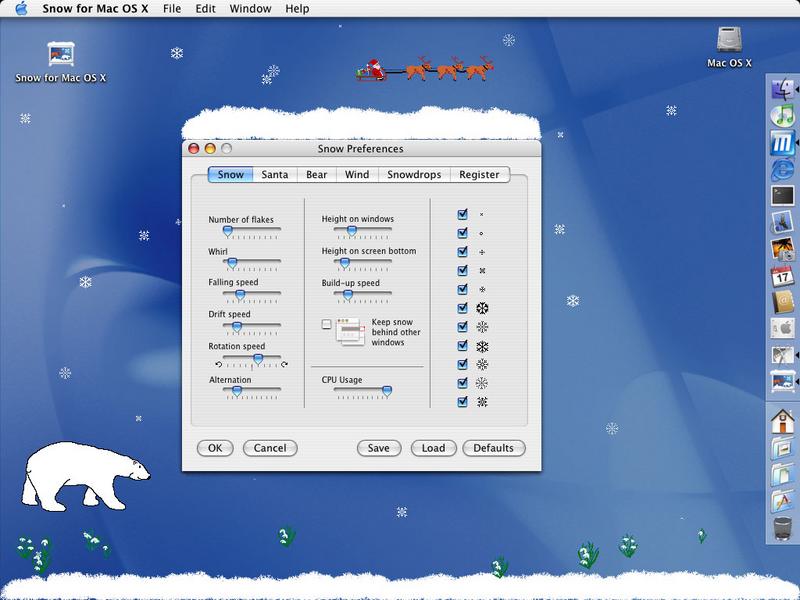Switch to the Santa tab
The image size is (800, 600).
[x=274, y=174]
